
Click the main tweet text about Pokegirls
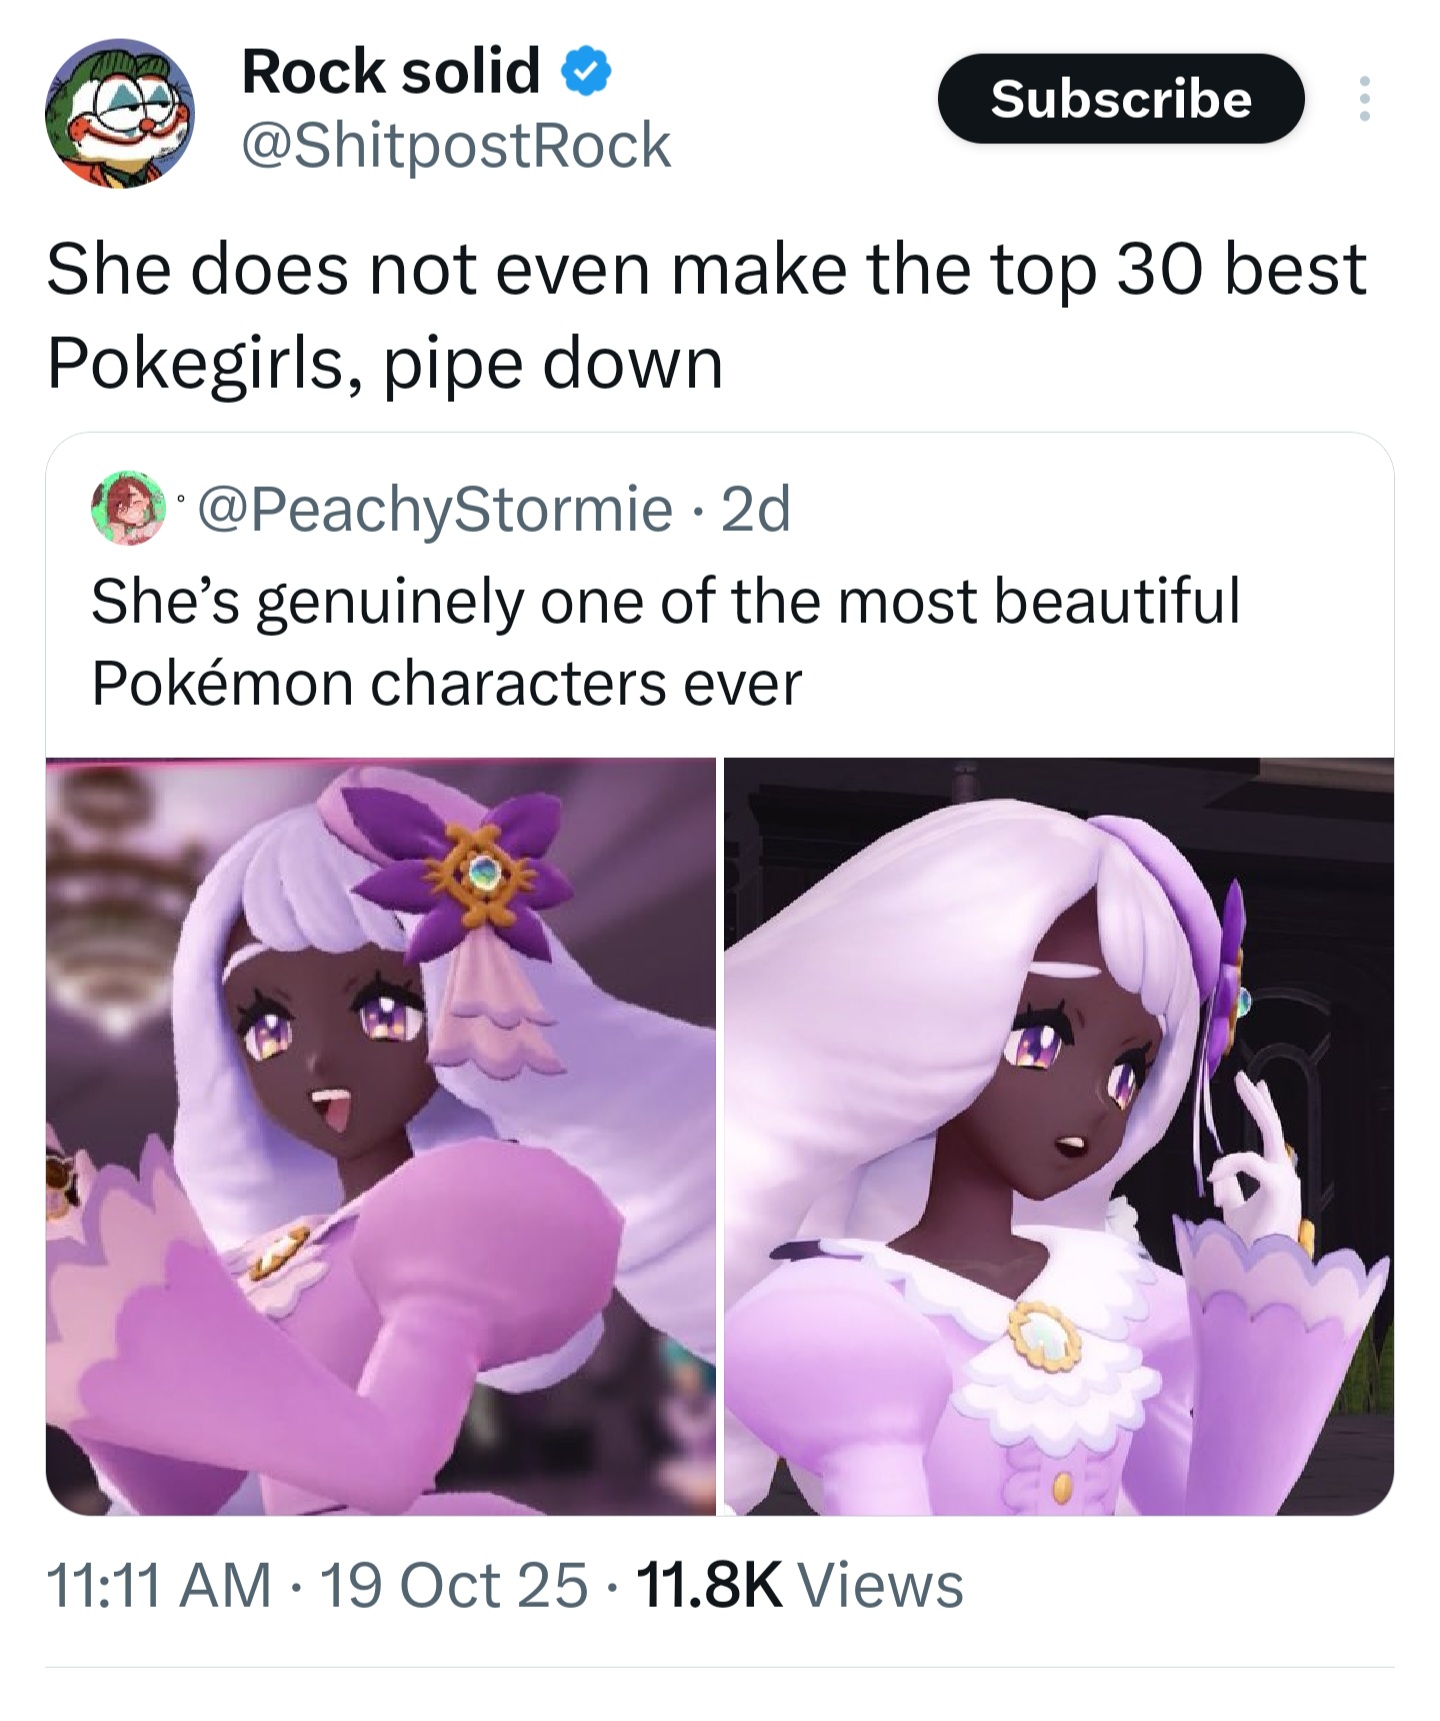(706, 315)
